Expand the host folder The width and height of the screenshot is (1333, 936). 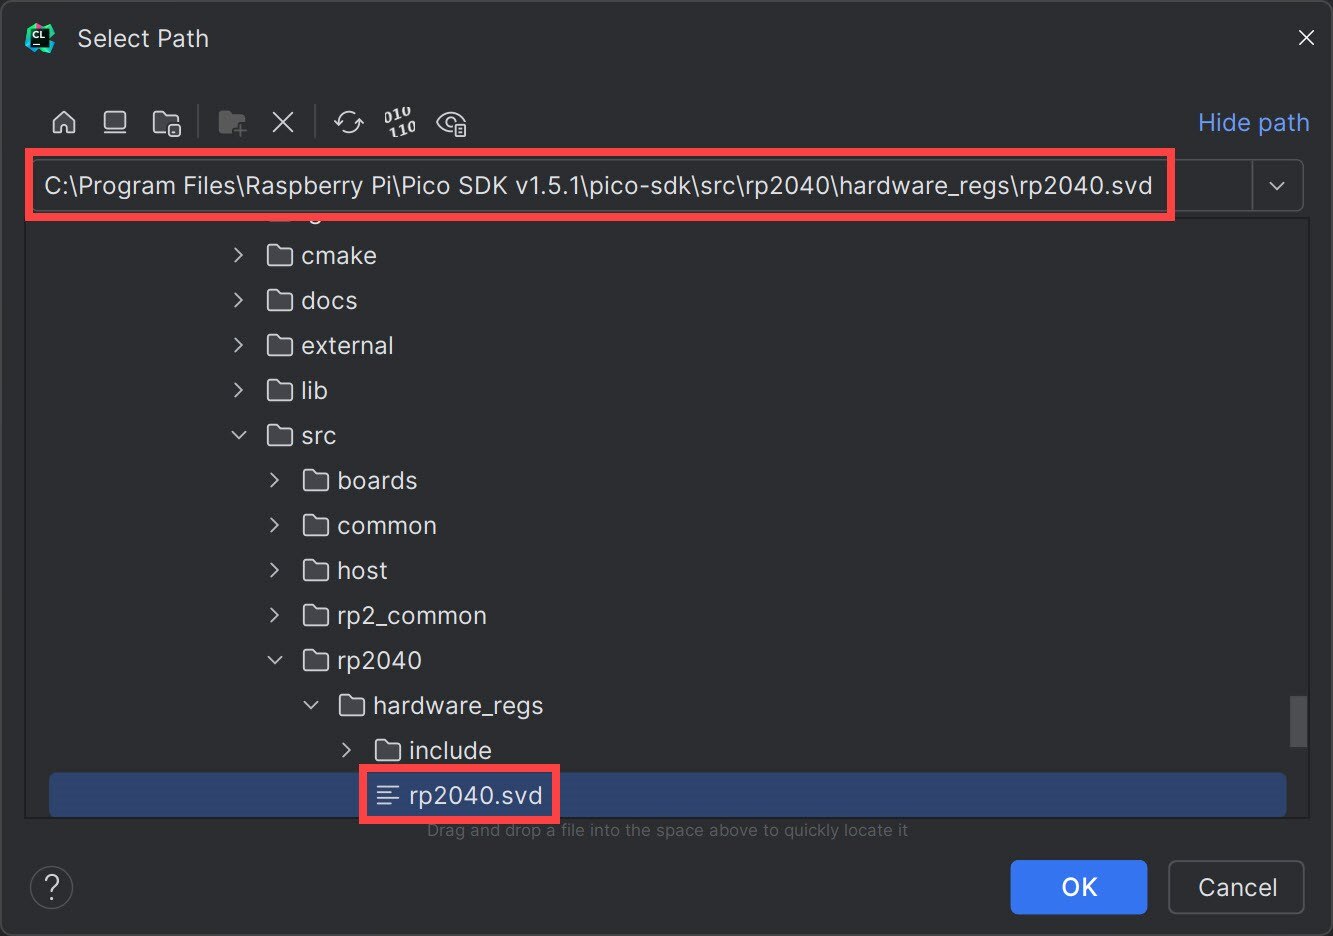pos(274,570)
